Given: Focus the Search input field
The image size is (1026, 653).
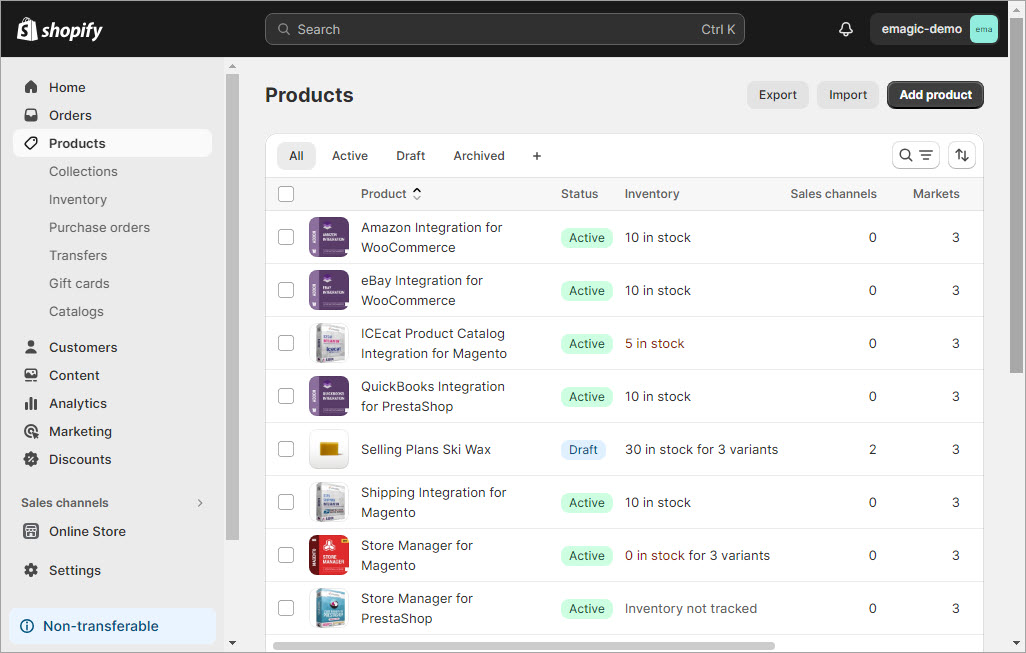Looking at the screenshot, I should click(504, 29).
